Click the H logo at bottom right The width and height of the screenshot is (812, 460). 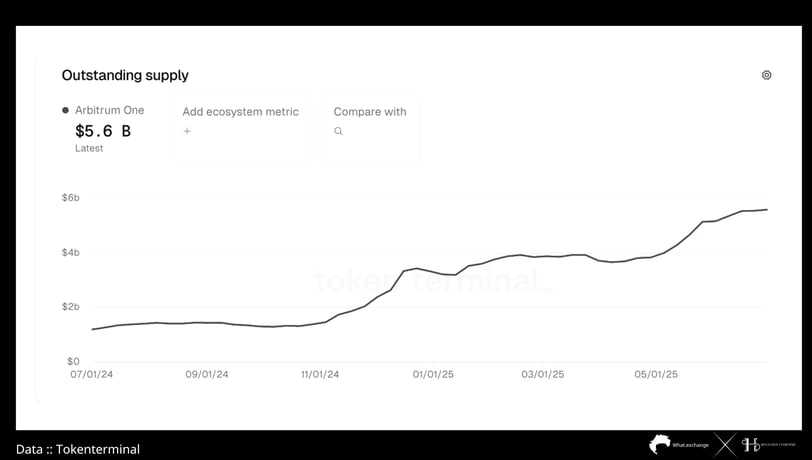pyautogui.click(x=750, y=444)
